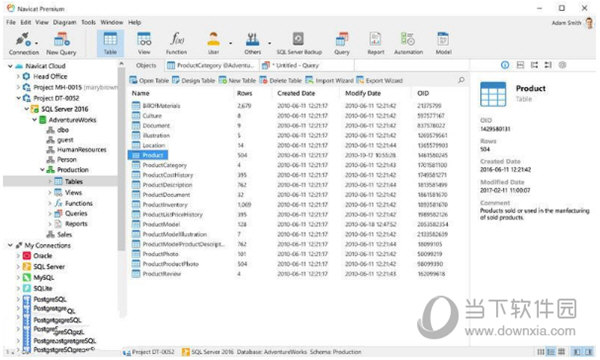Screen dimensions: 600x360
Task: Show the info pane icon
Action: point(505,65)
